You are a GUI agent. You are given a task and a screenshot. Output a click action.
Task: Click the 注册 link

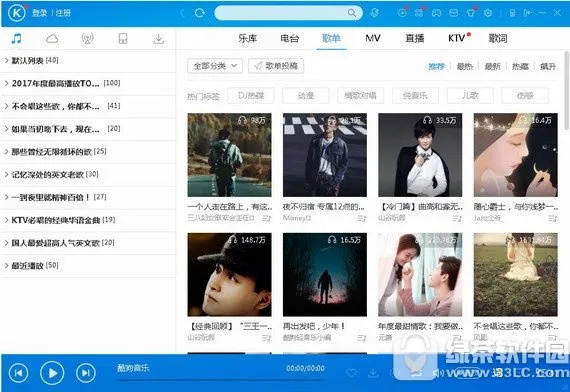click(x=63, y=13)
